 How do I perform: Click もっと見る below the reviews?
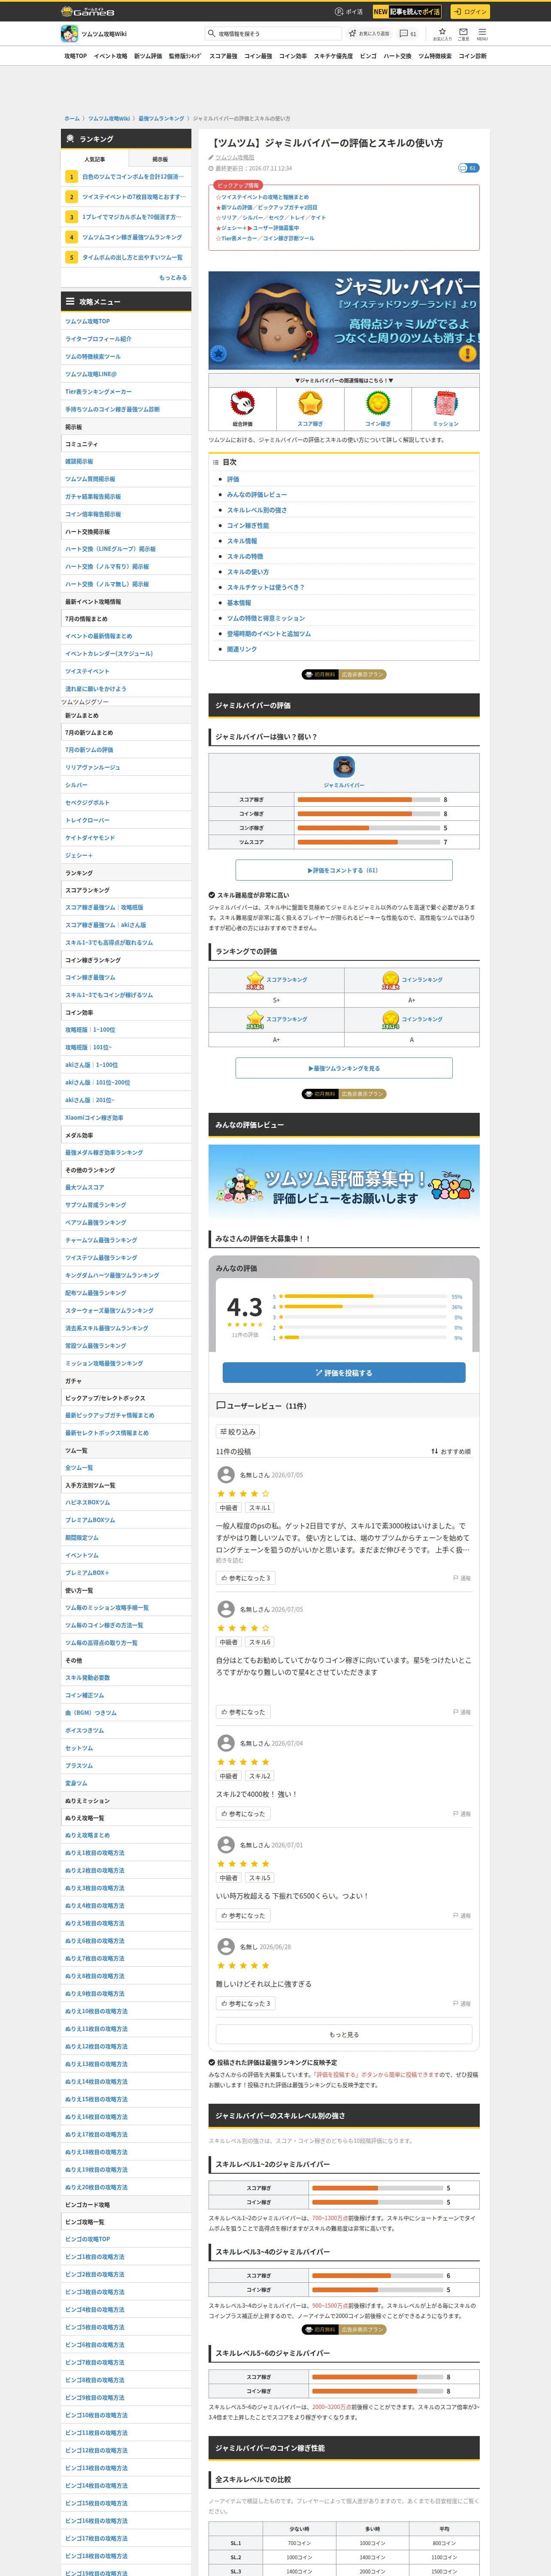(x=344, y=2035)
